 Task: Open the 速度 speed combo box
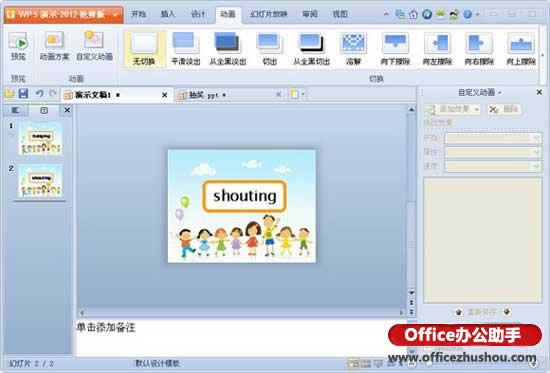pyautogui.click(x=493, y=166)
